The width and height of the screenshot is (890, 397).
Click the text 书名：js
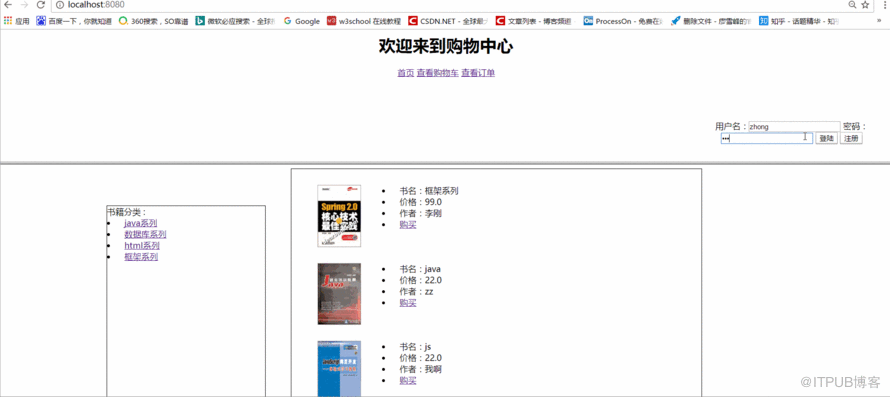coord(415,346)
